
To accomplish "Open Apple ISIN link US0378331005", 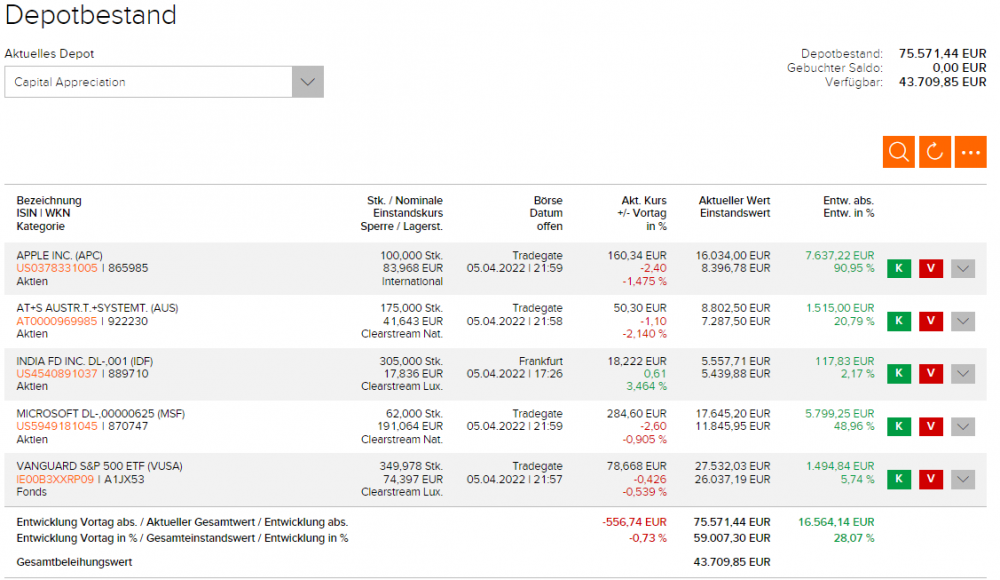I will click(x=57, y=268).
